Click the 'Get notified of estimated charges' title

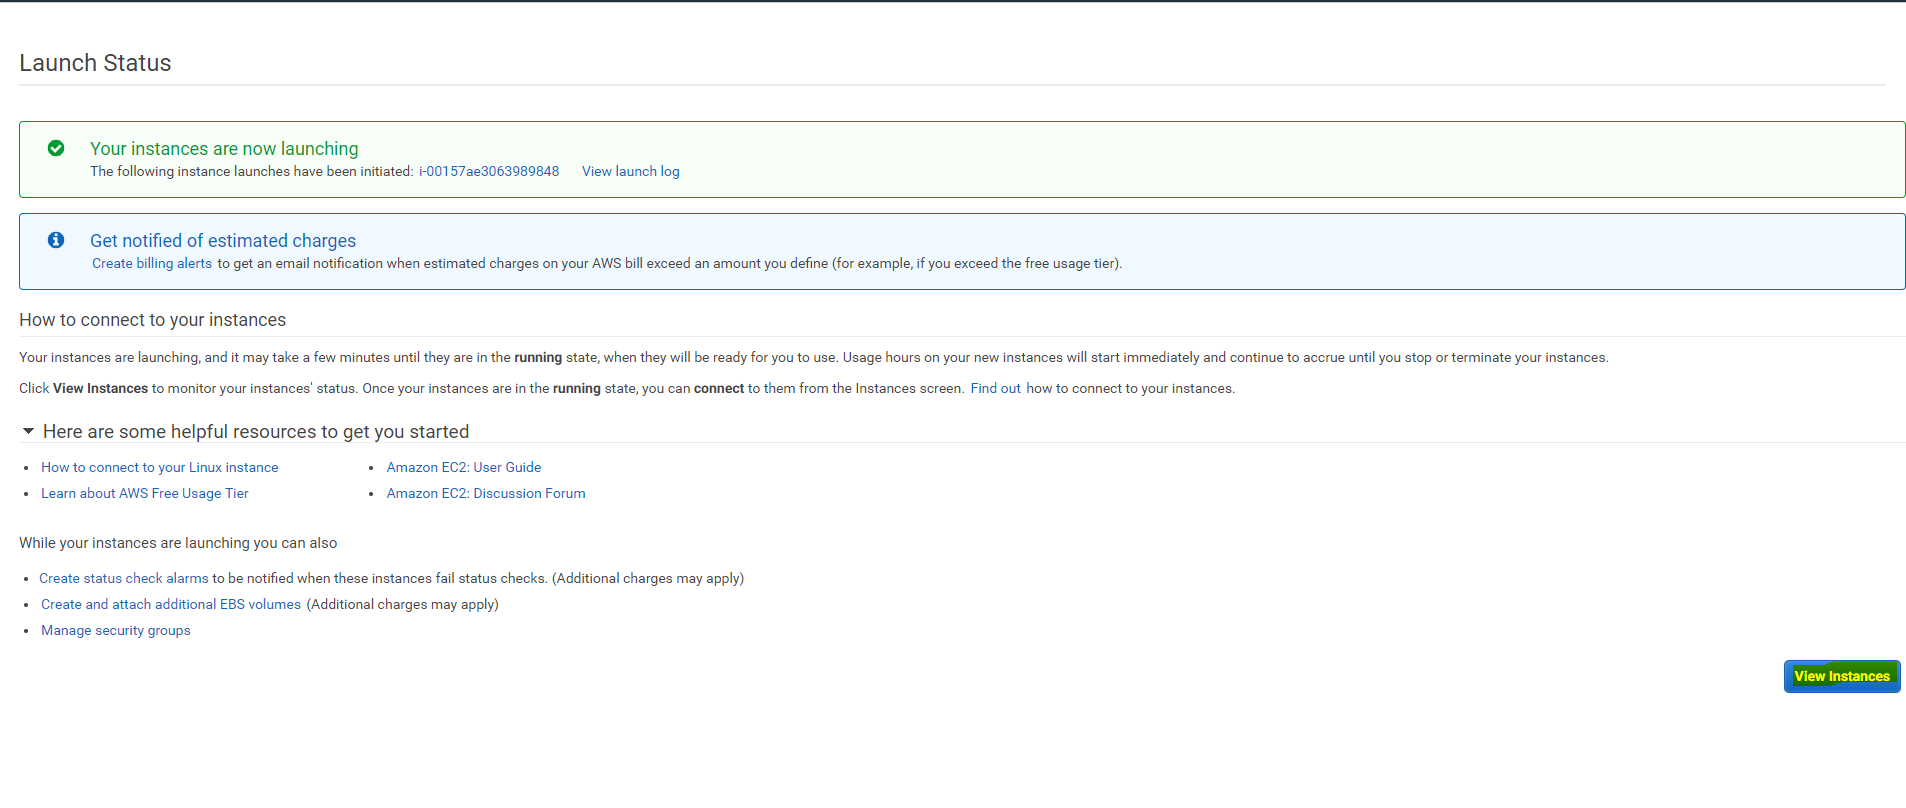[223, 240]
